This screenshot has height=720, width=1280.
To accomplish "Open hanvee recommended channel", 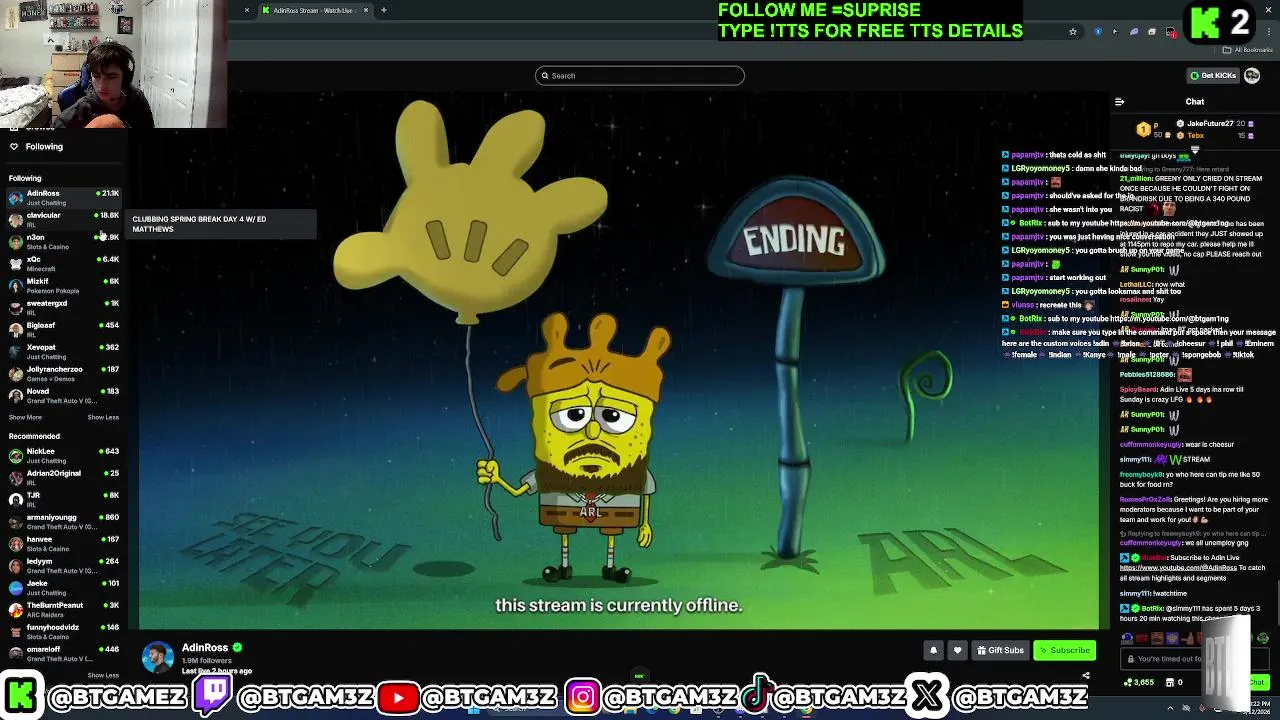I will [x=63, y=543].
